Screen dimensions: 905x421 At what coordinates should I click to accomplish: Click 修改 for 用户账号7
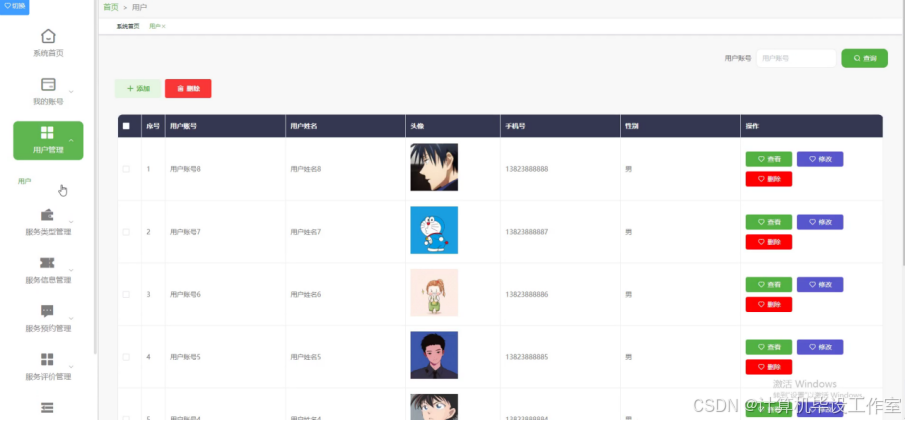(820, 222)
